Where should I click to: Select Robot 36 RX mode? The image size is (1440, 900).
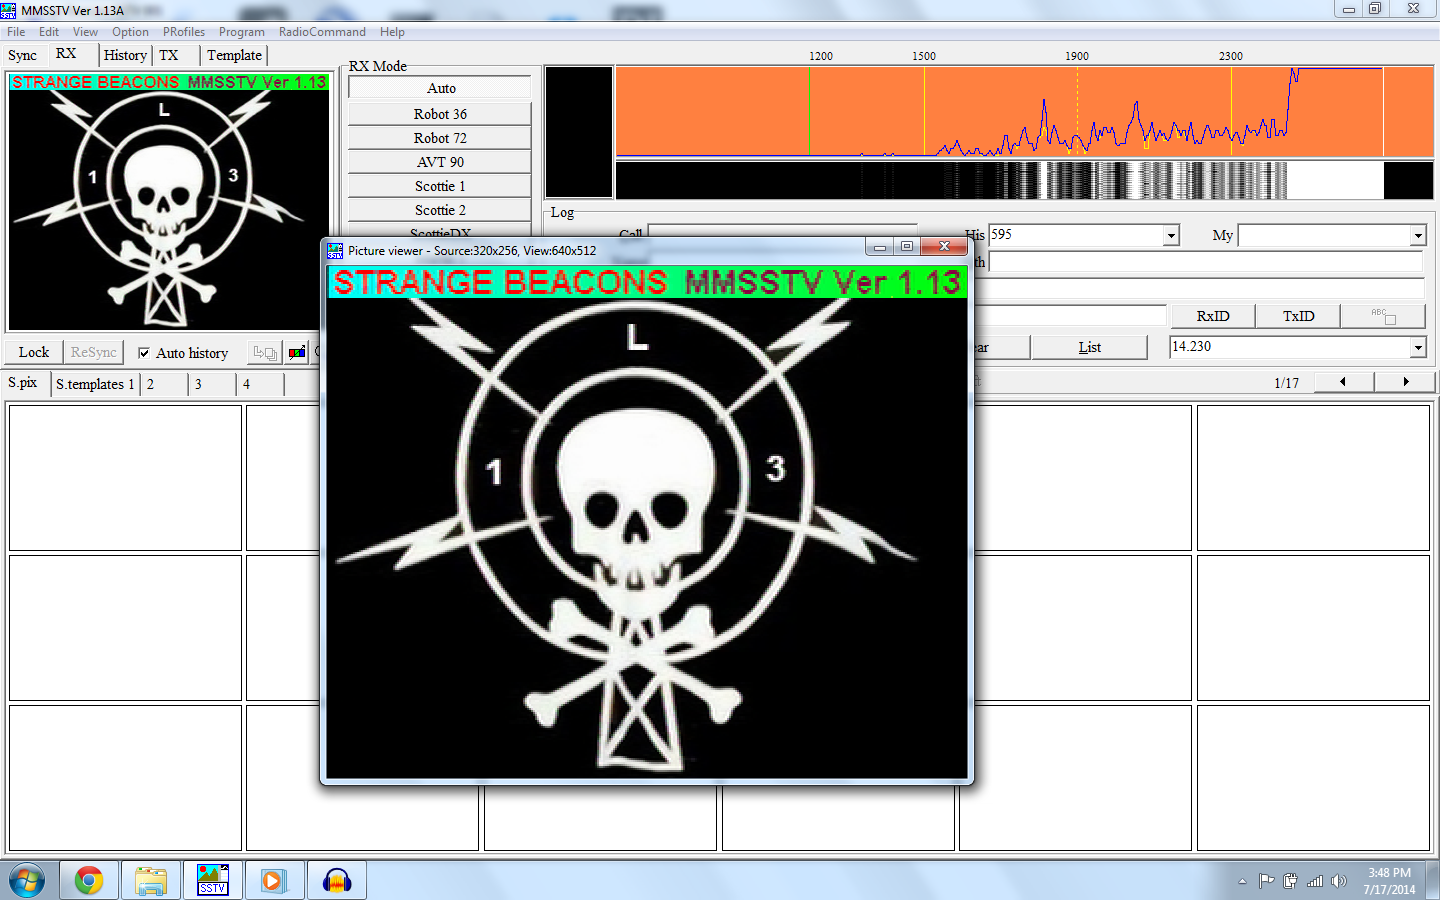(x=440, y=114)
